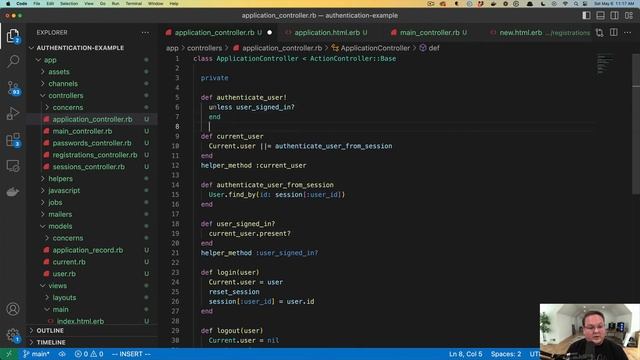Open Terminal menu in menu bar
Screen dimensions: 640x360
(133, 4)
